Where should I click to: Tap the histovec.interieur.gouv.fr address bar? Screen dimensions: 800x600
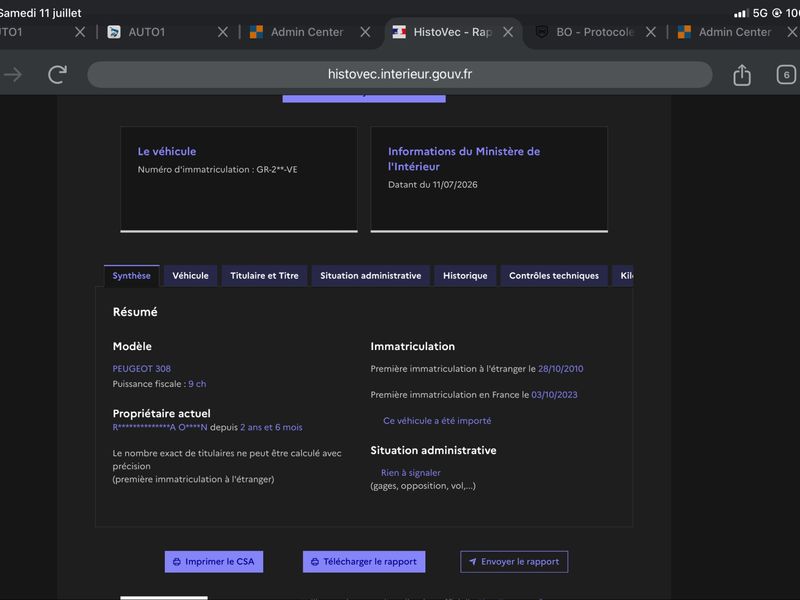click(399, 74)
